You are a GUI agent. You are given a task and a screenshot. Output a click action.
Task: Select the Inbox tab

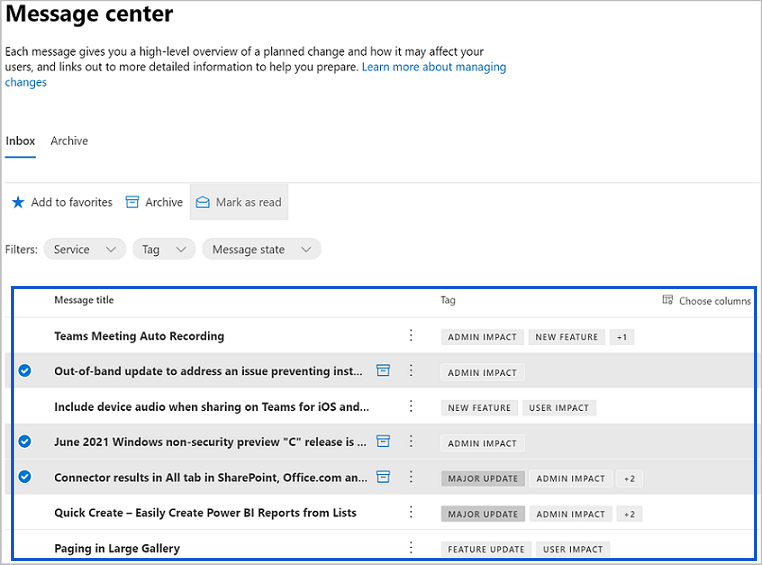click(x=20, y=141)
